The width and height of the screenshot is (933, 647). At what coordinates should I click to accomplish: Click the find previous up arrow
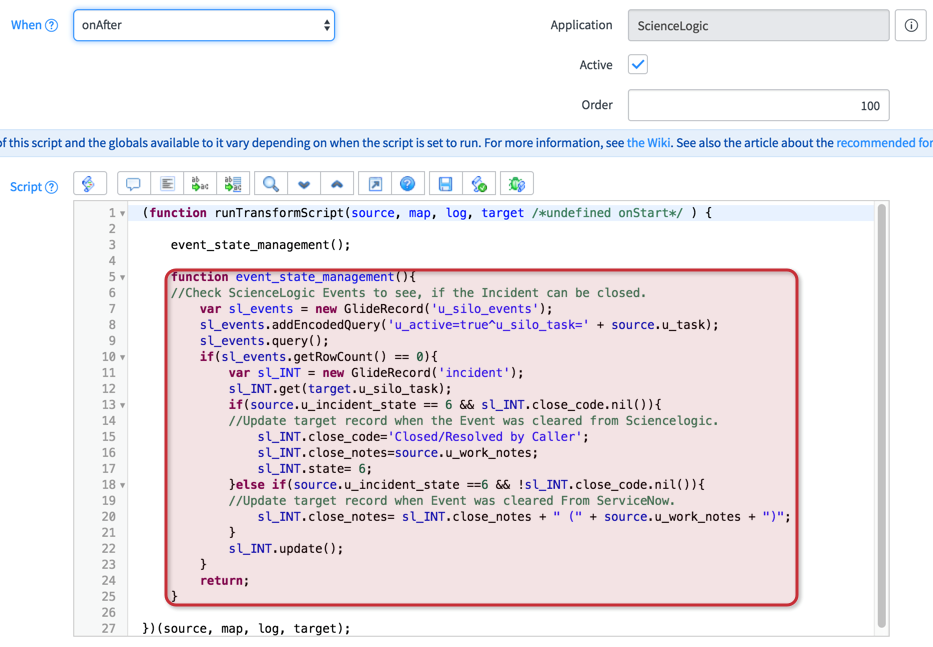pyautogui.click(x=337, y=184)
